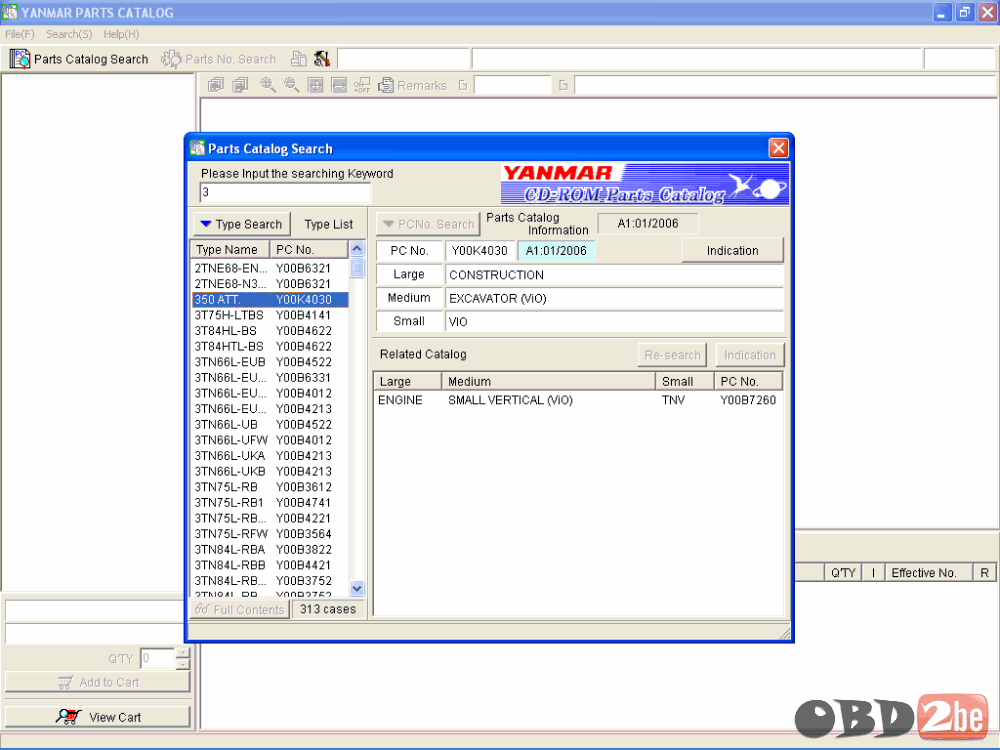Image resolution: width=1000 pixels, height=750 pixels.
Task: Select the 3T75H-LTBS row
Action: pyautogui.click(x=270, y=315)
